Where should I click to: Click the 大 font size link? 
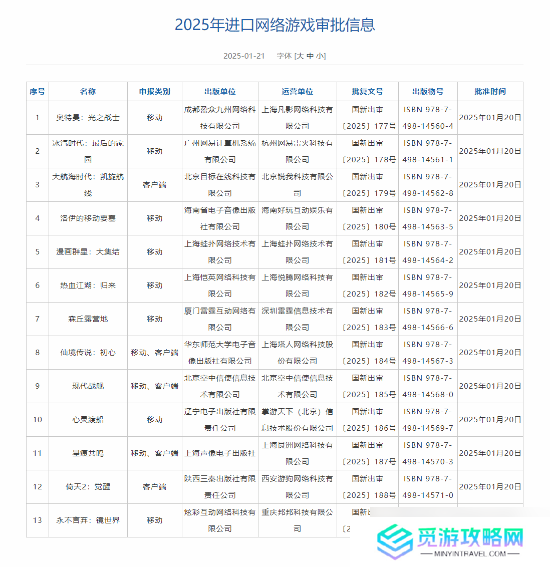[300, 56]
